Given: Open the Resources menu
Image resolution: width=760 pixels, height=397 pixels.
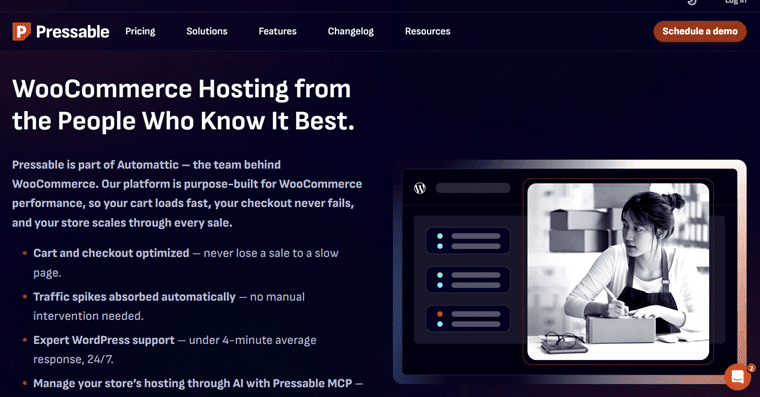Looking at the screenshot, I should click(428, 32).
